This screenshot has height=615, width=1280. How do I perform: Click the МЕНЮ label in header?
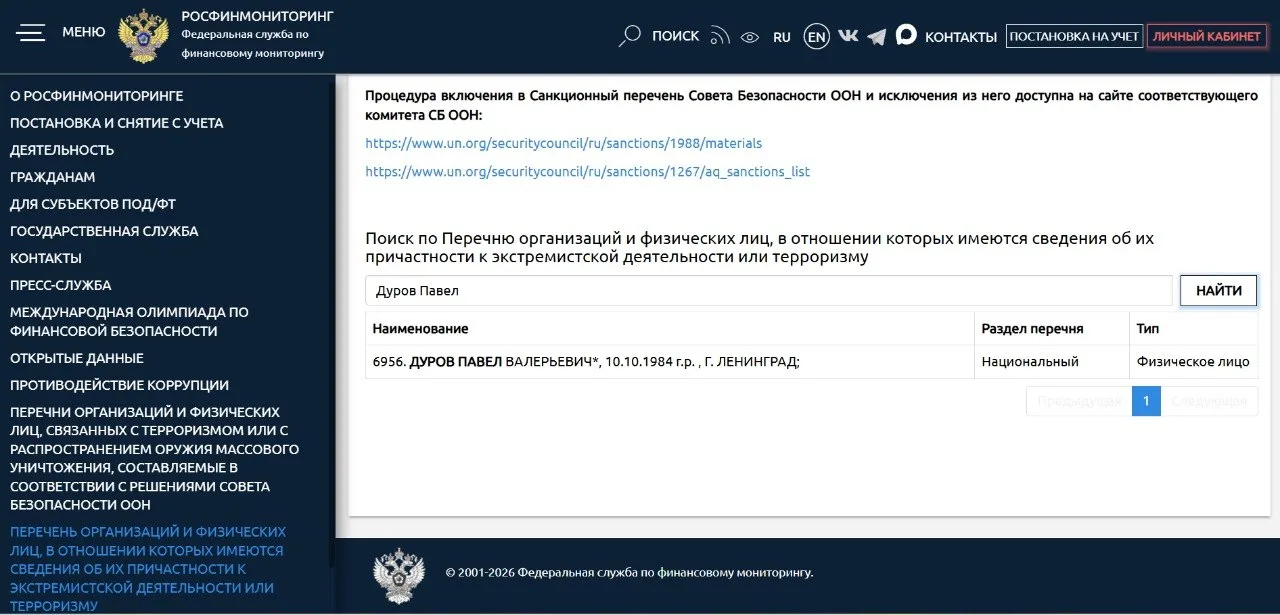[84, 32]
